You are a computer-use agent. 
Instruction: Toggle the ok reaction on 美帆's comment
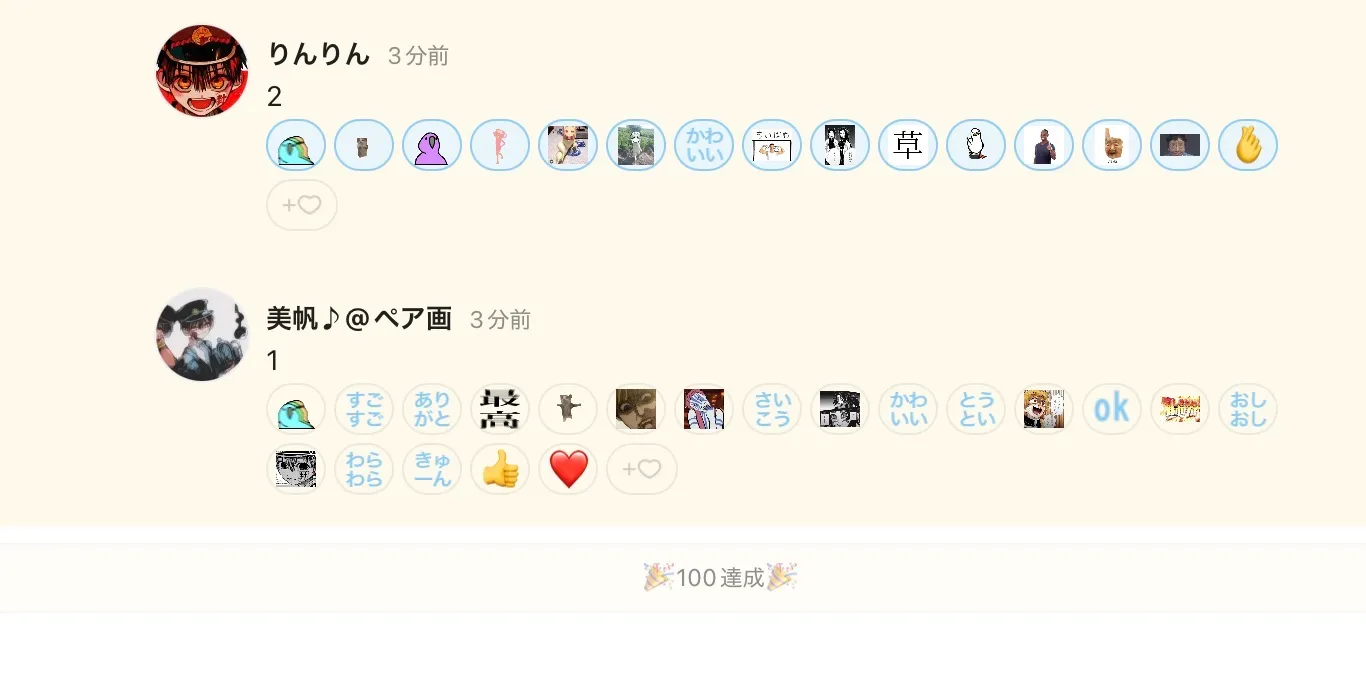click(1112, 409)
